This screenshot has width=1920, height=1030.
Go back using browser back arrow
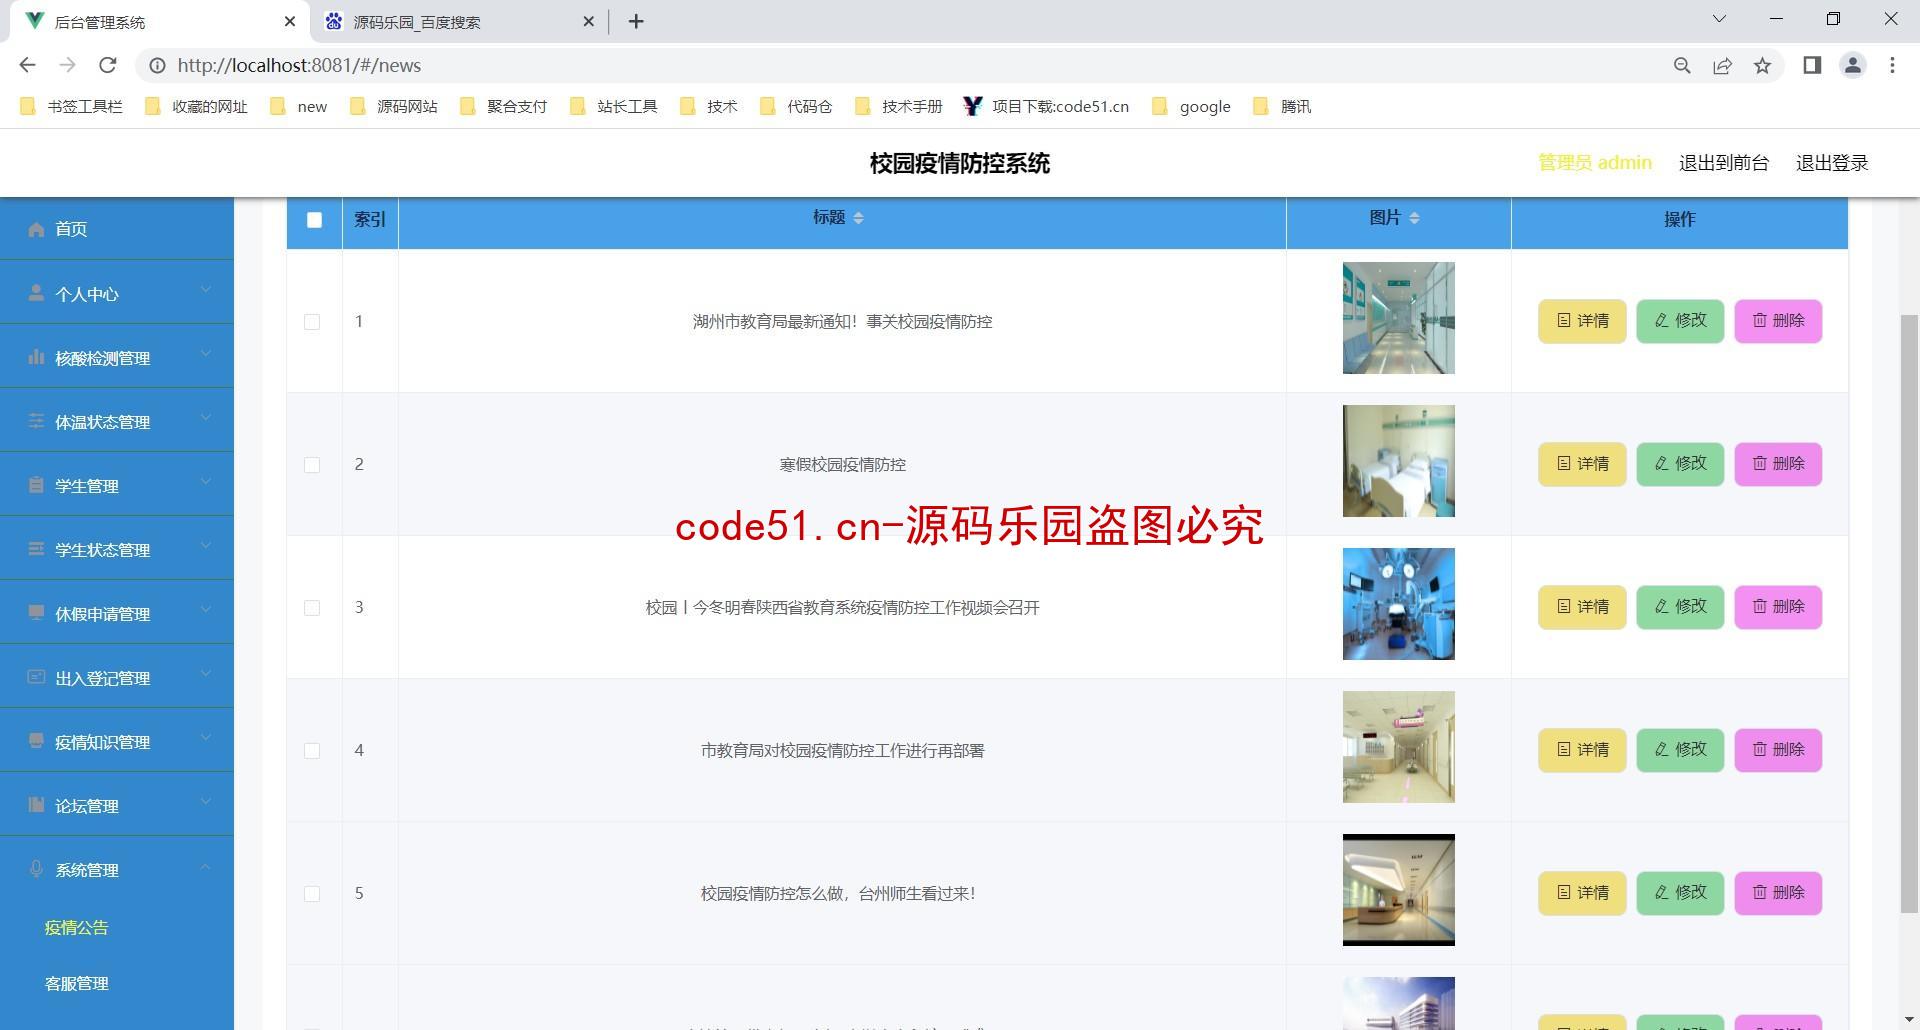27,65
